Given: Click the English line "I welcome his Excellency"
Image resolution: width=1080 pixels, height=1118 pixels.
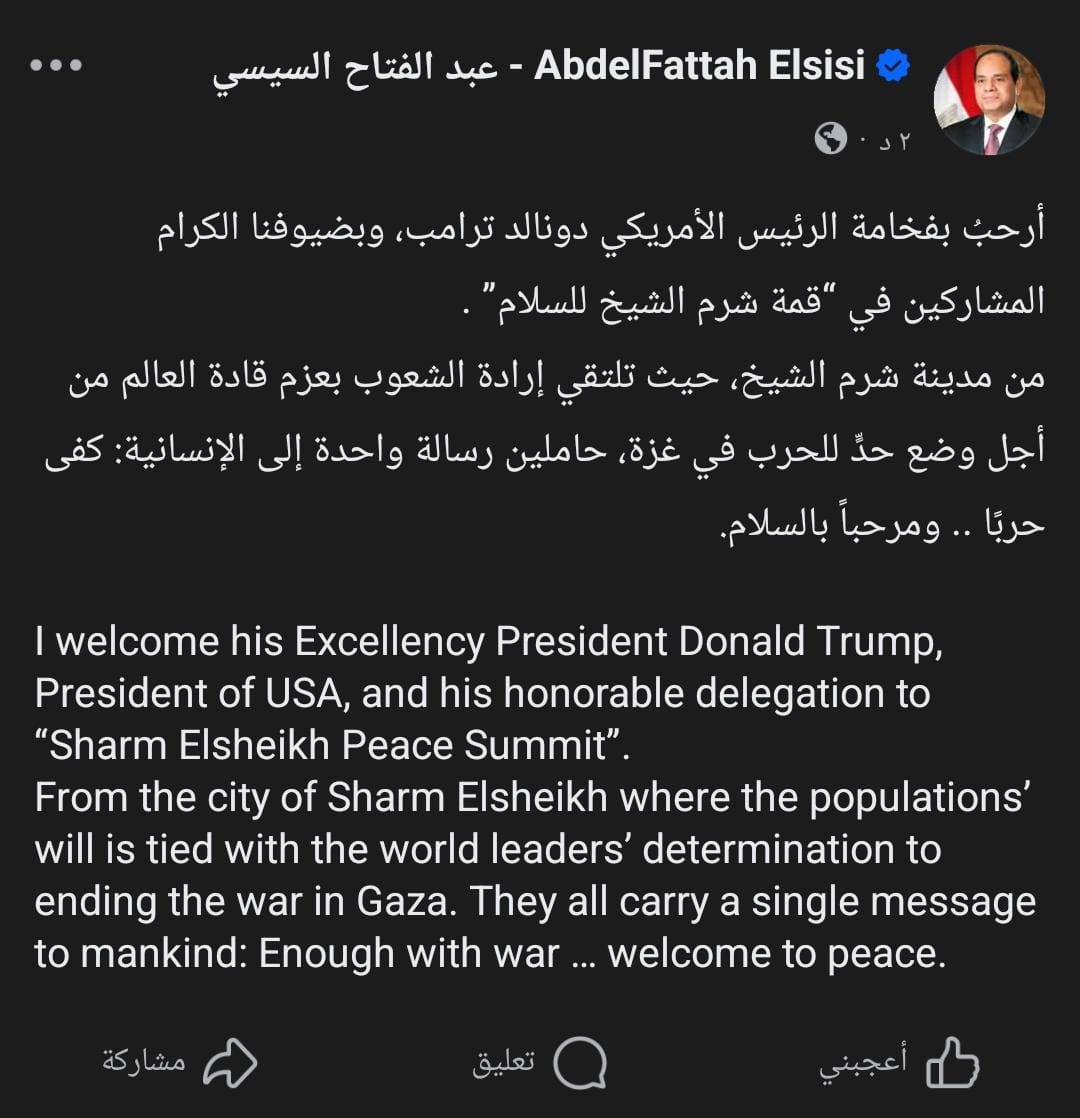Looking at the screenshot, I should tap(488, 641).
